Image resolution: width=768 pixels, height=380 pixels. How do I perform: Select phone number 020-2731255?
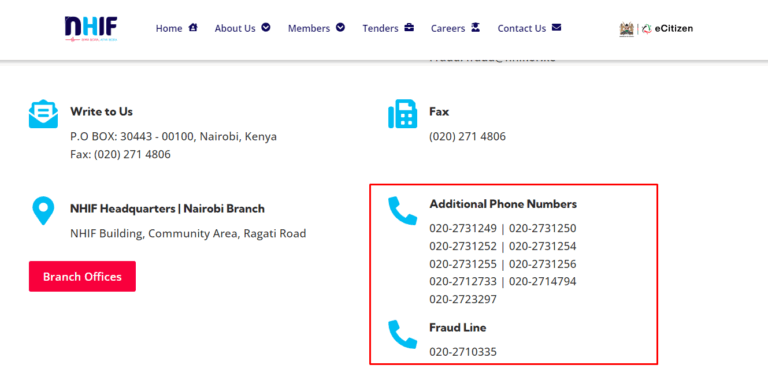point(463,264)
